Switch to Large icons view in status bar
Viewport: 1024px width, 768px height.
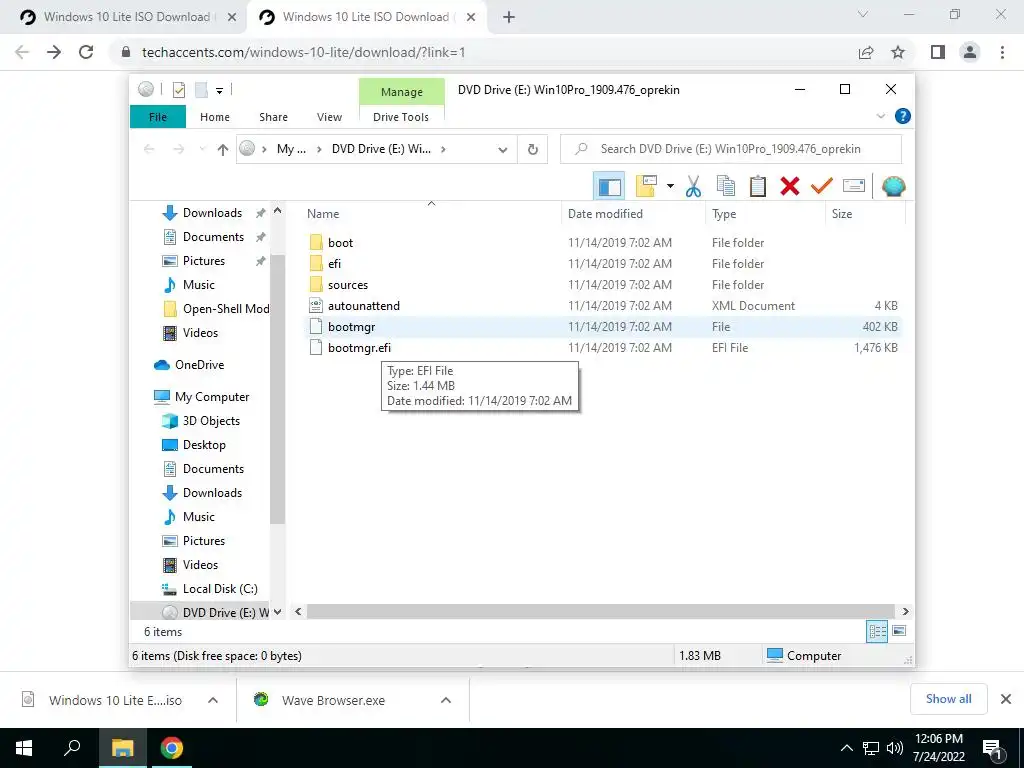[x=899, y=631]
